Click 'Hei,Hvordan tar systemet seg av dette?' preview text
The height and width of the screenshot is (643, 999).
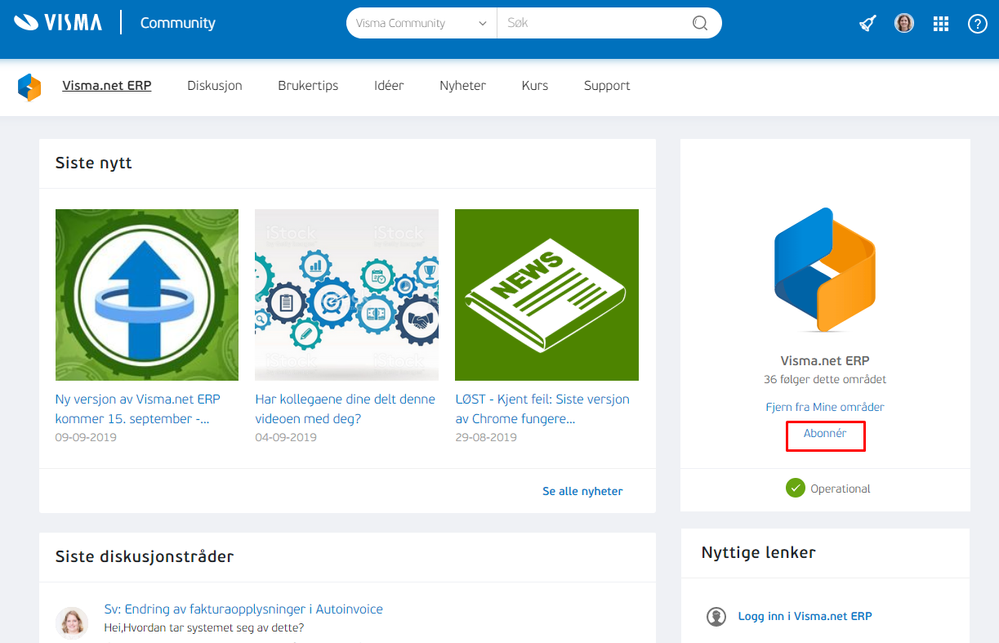204,628
